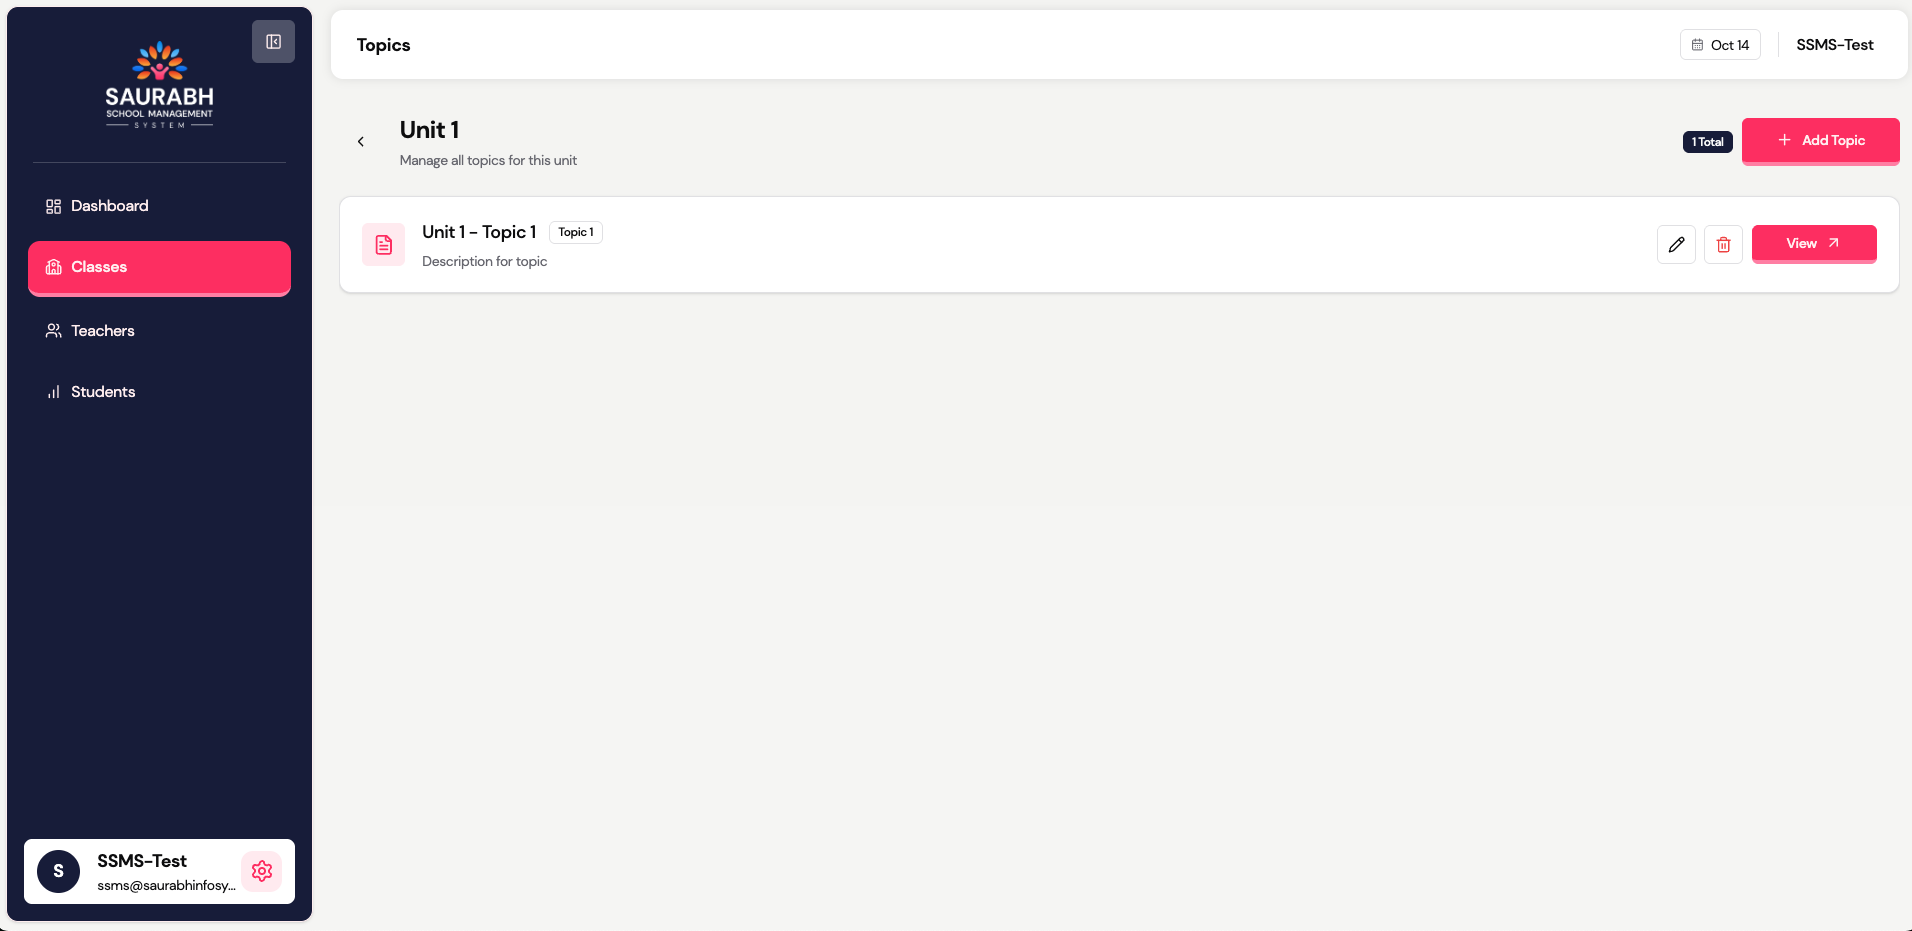1912x931 pixels.
Task: Click the Unit 1 - Topic 1 title
Action: coord(479,232)
